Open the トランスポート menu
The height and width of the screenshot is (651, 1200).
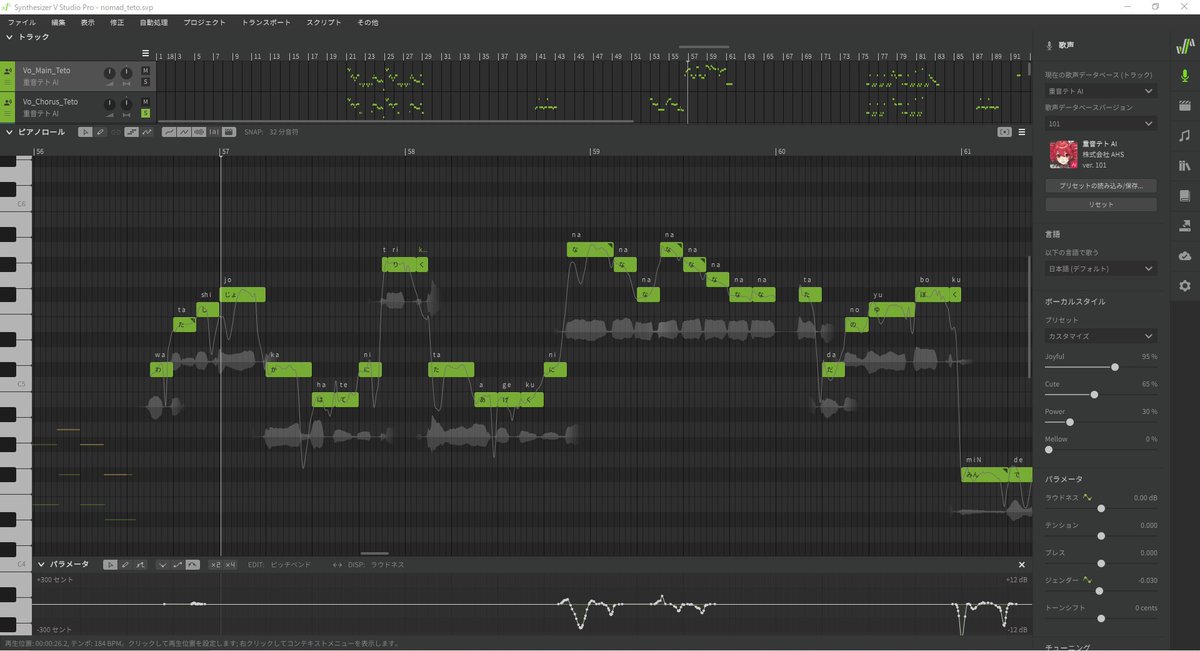click(x=266, y=22)
